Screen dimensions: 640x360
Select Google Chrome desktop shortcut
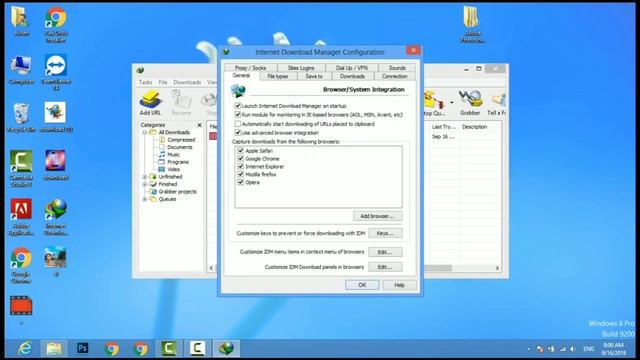[x=21, y=265]
